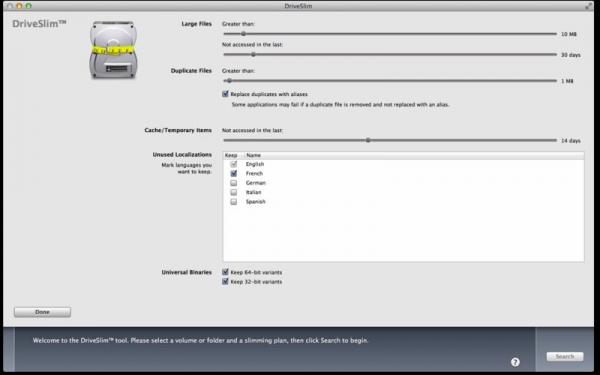Enable keeping the Italian localization

click(x=233, y=192)
